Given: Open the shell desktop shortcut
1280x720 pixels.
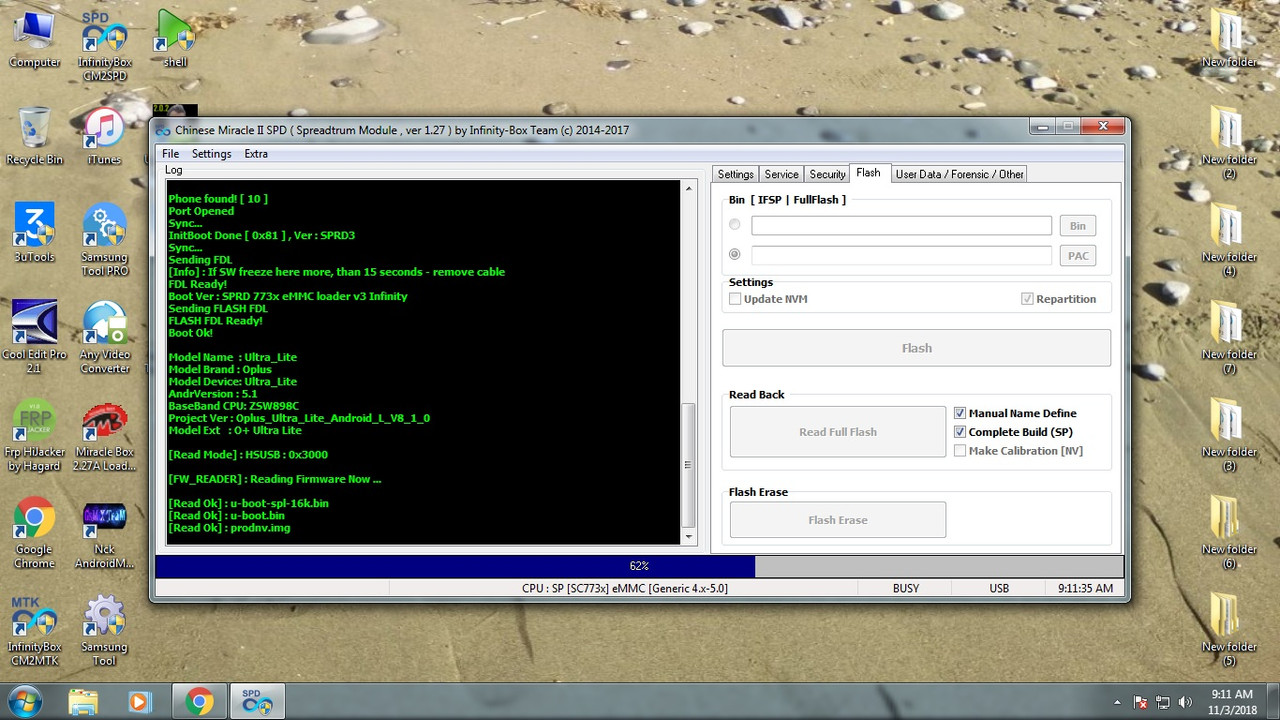Looking at the screenshot, I should coord(175,40).
